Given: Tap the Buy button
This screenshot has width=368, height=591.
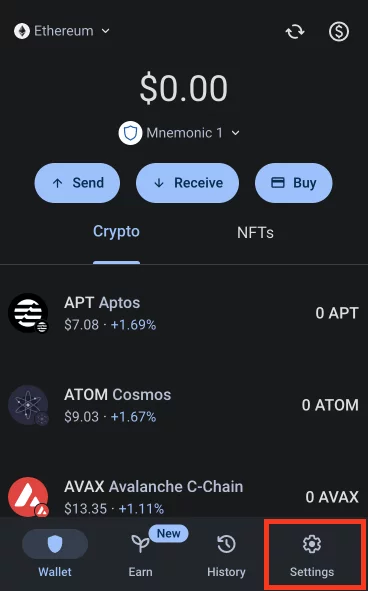Looking at the screenshot, I should 294,183.
